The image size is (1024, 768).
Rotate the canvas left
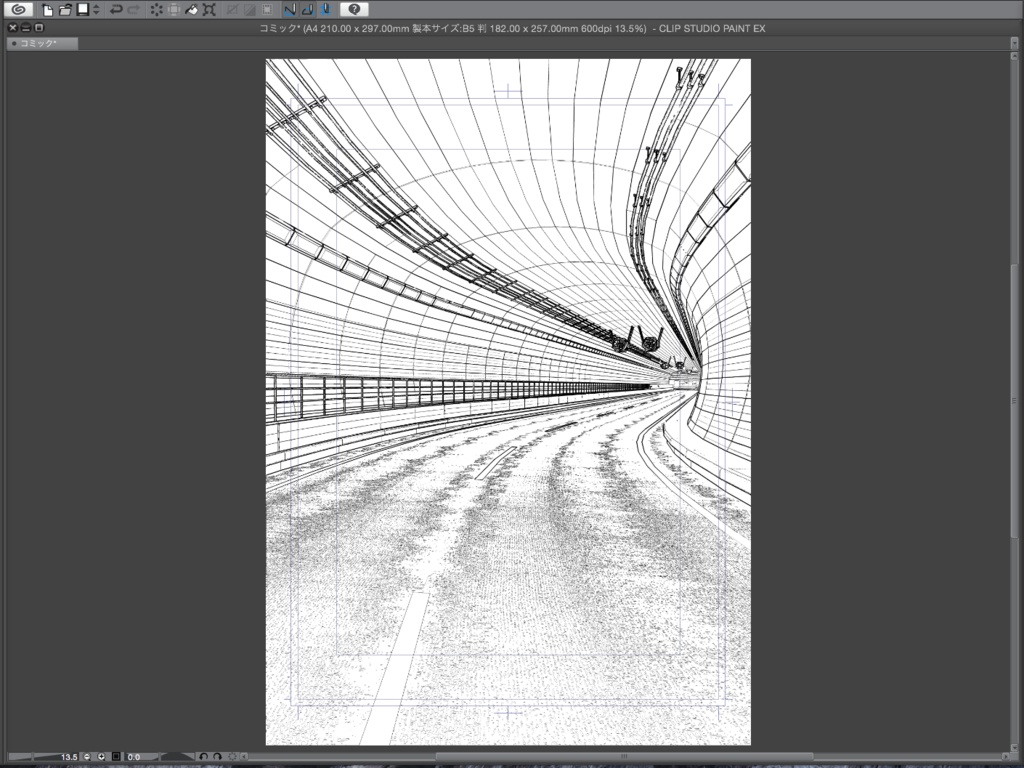(203, 757)
